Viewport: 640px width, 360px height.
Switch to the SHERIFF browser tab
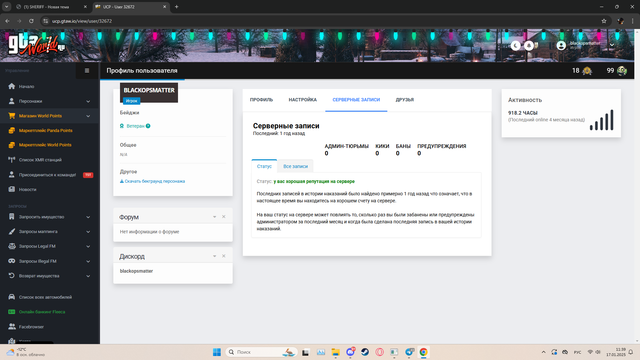pos(51,7)
